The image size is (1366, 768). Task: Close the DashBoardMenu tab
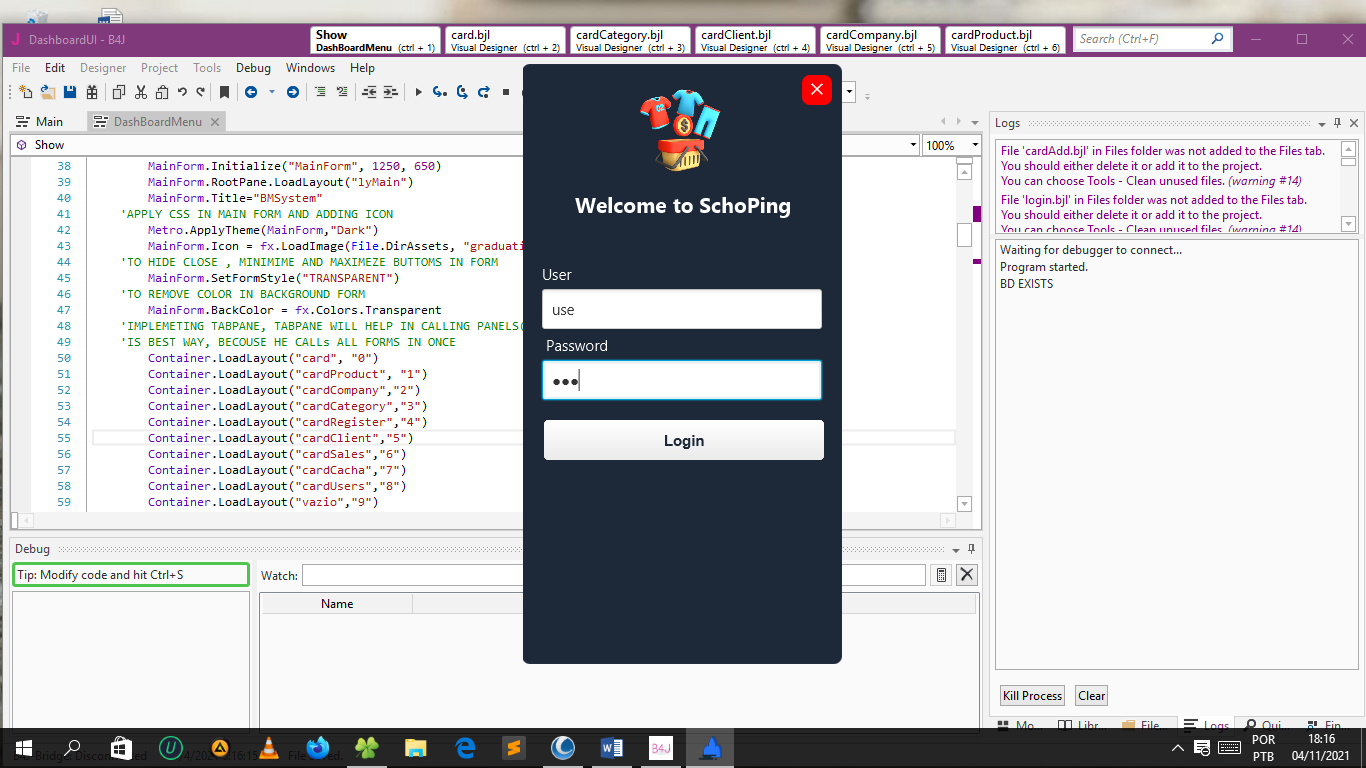coord(214,122)
